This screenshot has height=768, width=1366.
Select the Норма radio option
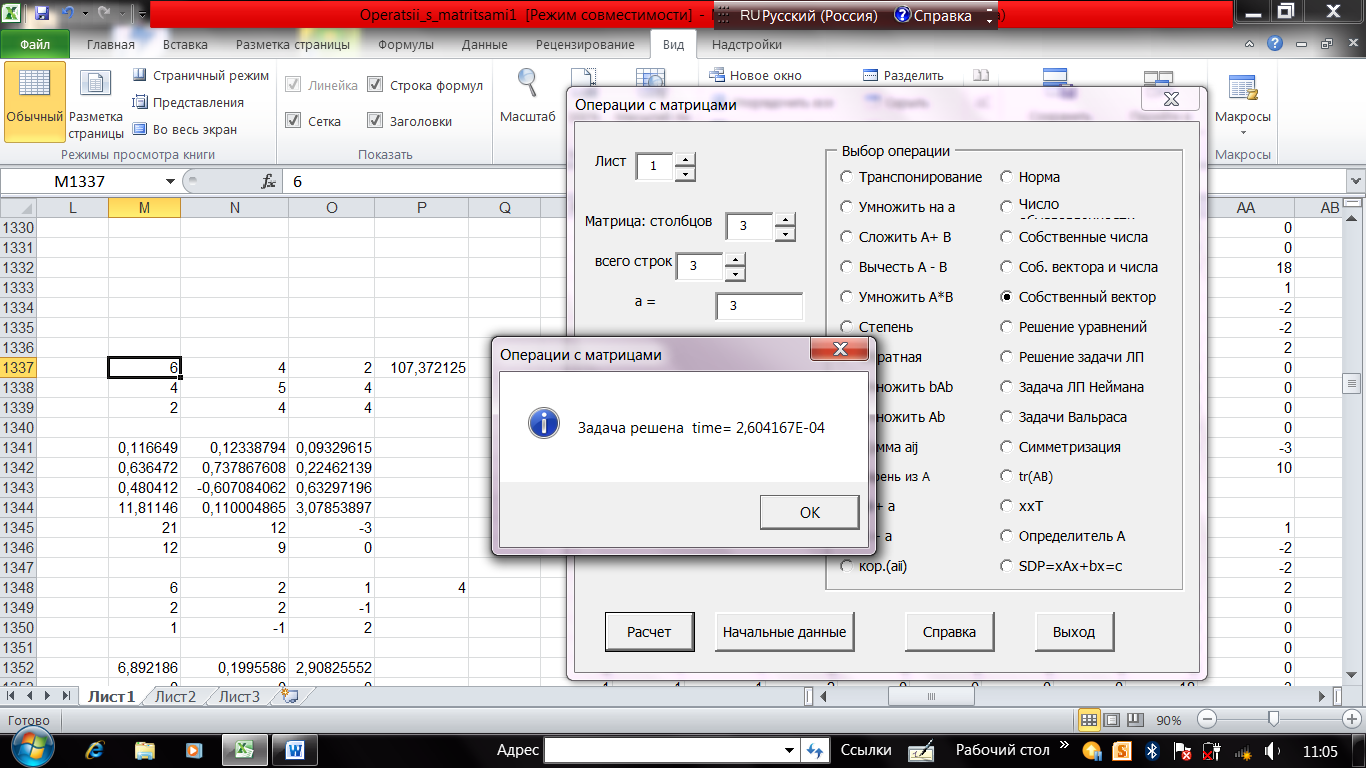(1007, 177)
